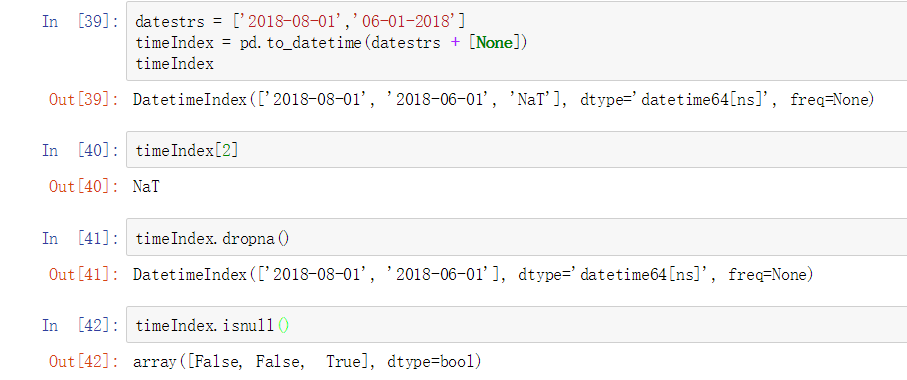This screenshot has height=380, width=907.
Task: Click the 'Out[41]:' prompt label
Action: (x=84, y=274)
